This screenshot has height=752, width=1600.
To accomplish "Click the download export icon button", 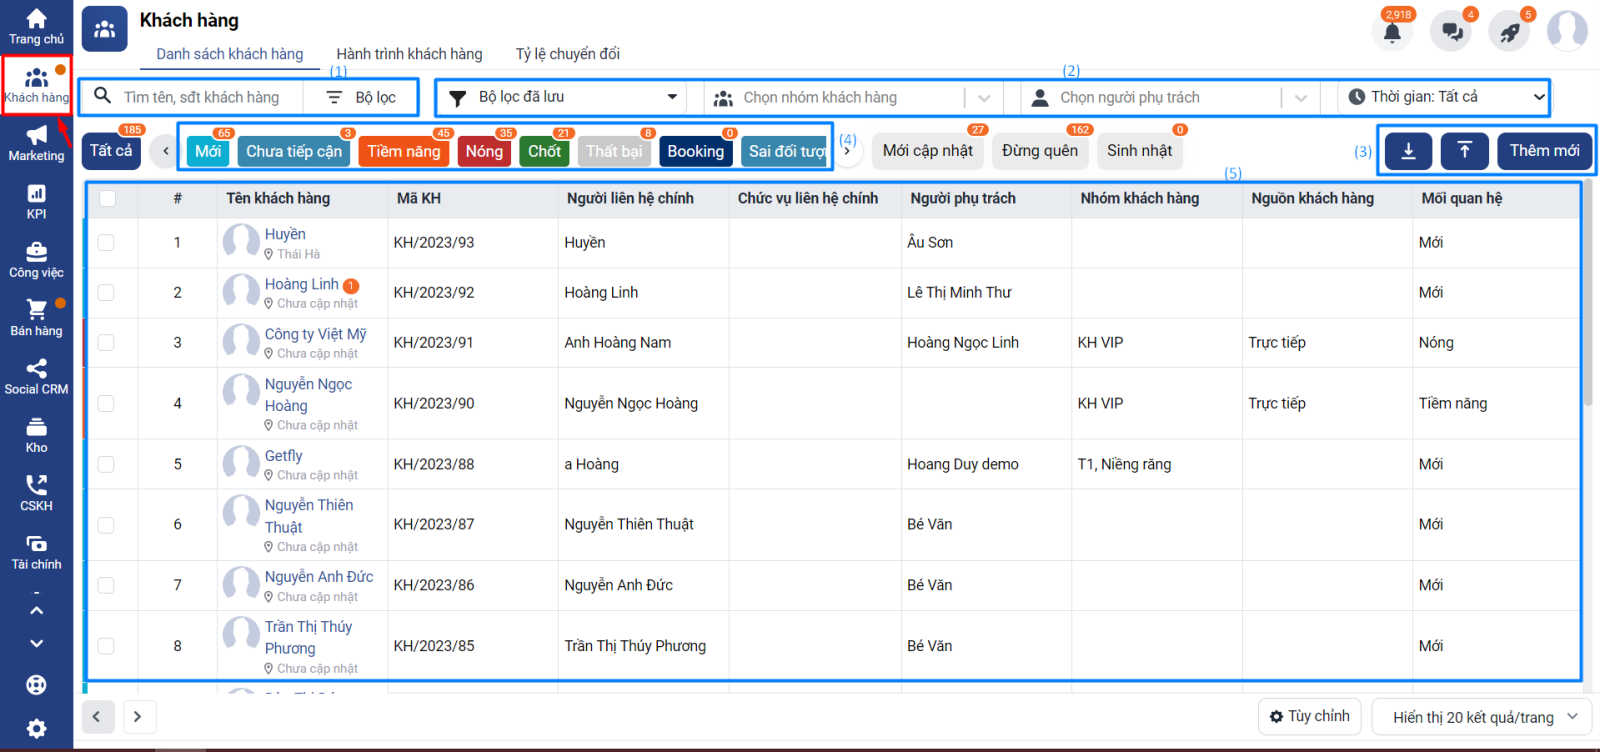I will pyautogui.click(x=1408, y=151).
